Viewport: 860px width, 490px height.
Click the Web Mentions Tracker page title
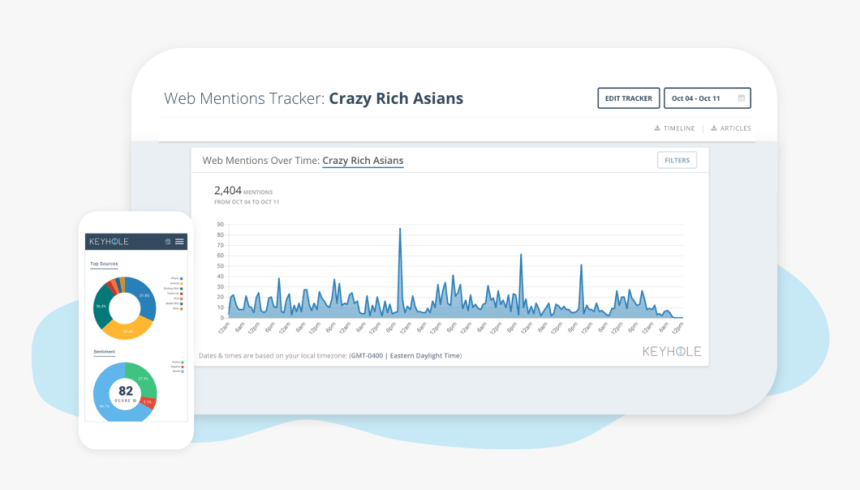313,98
